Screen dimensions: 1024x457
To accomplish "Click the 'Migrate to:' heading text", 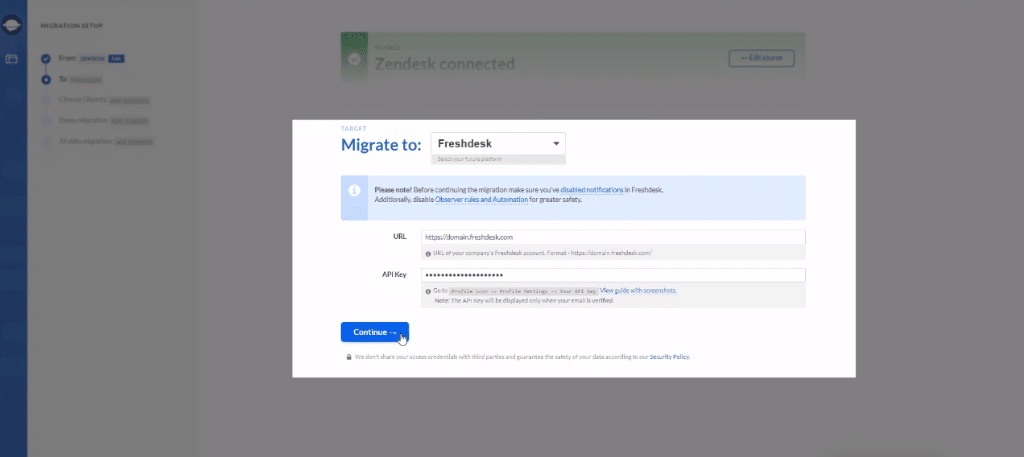I will click(x=381, y=145).
